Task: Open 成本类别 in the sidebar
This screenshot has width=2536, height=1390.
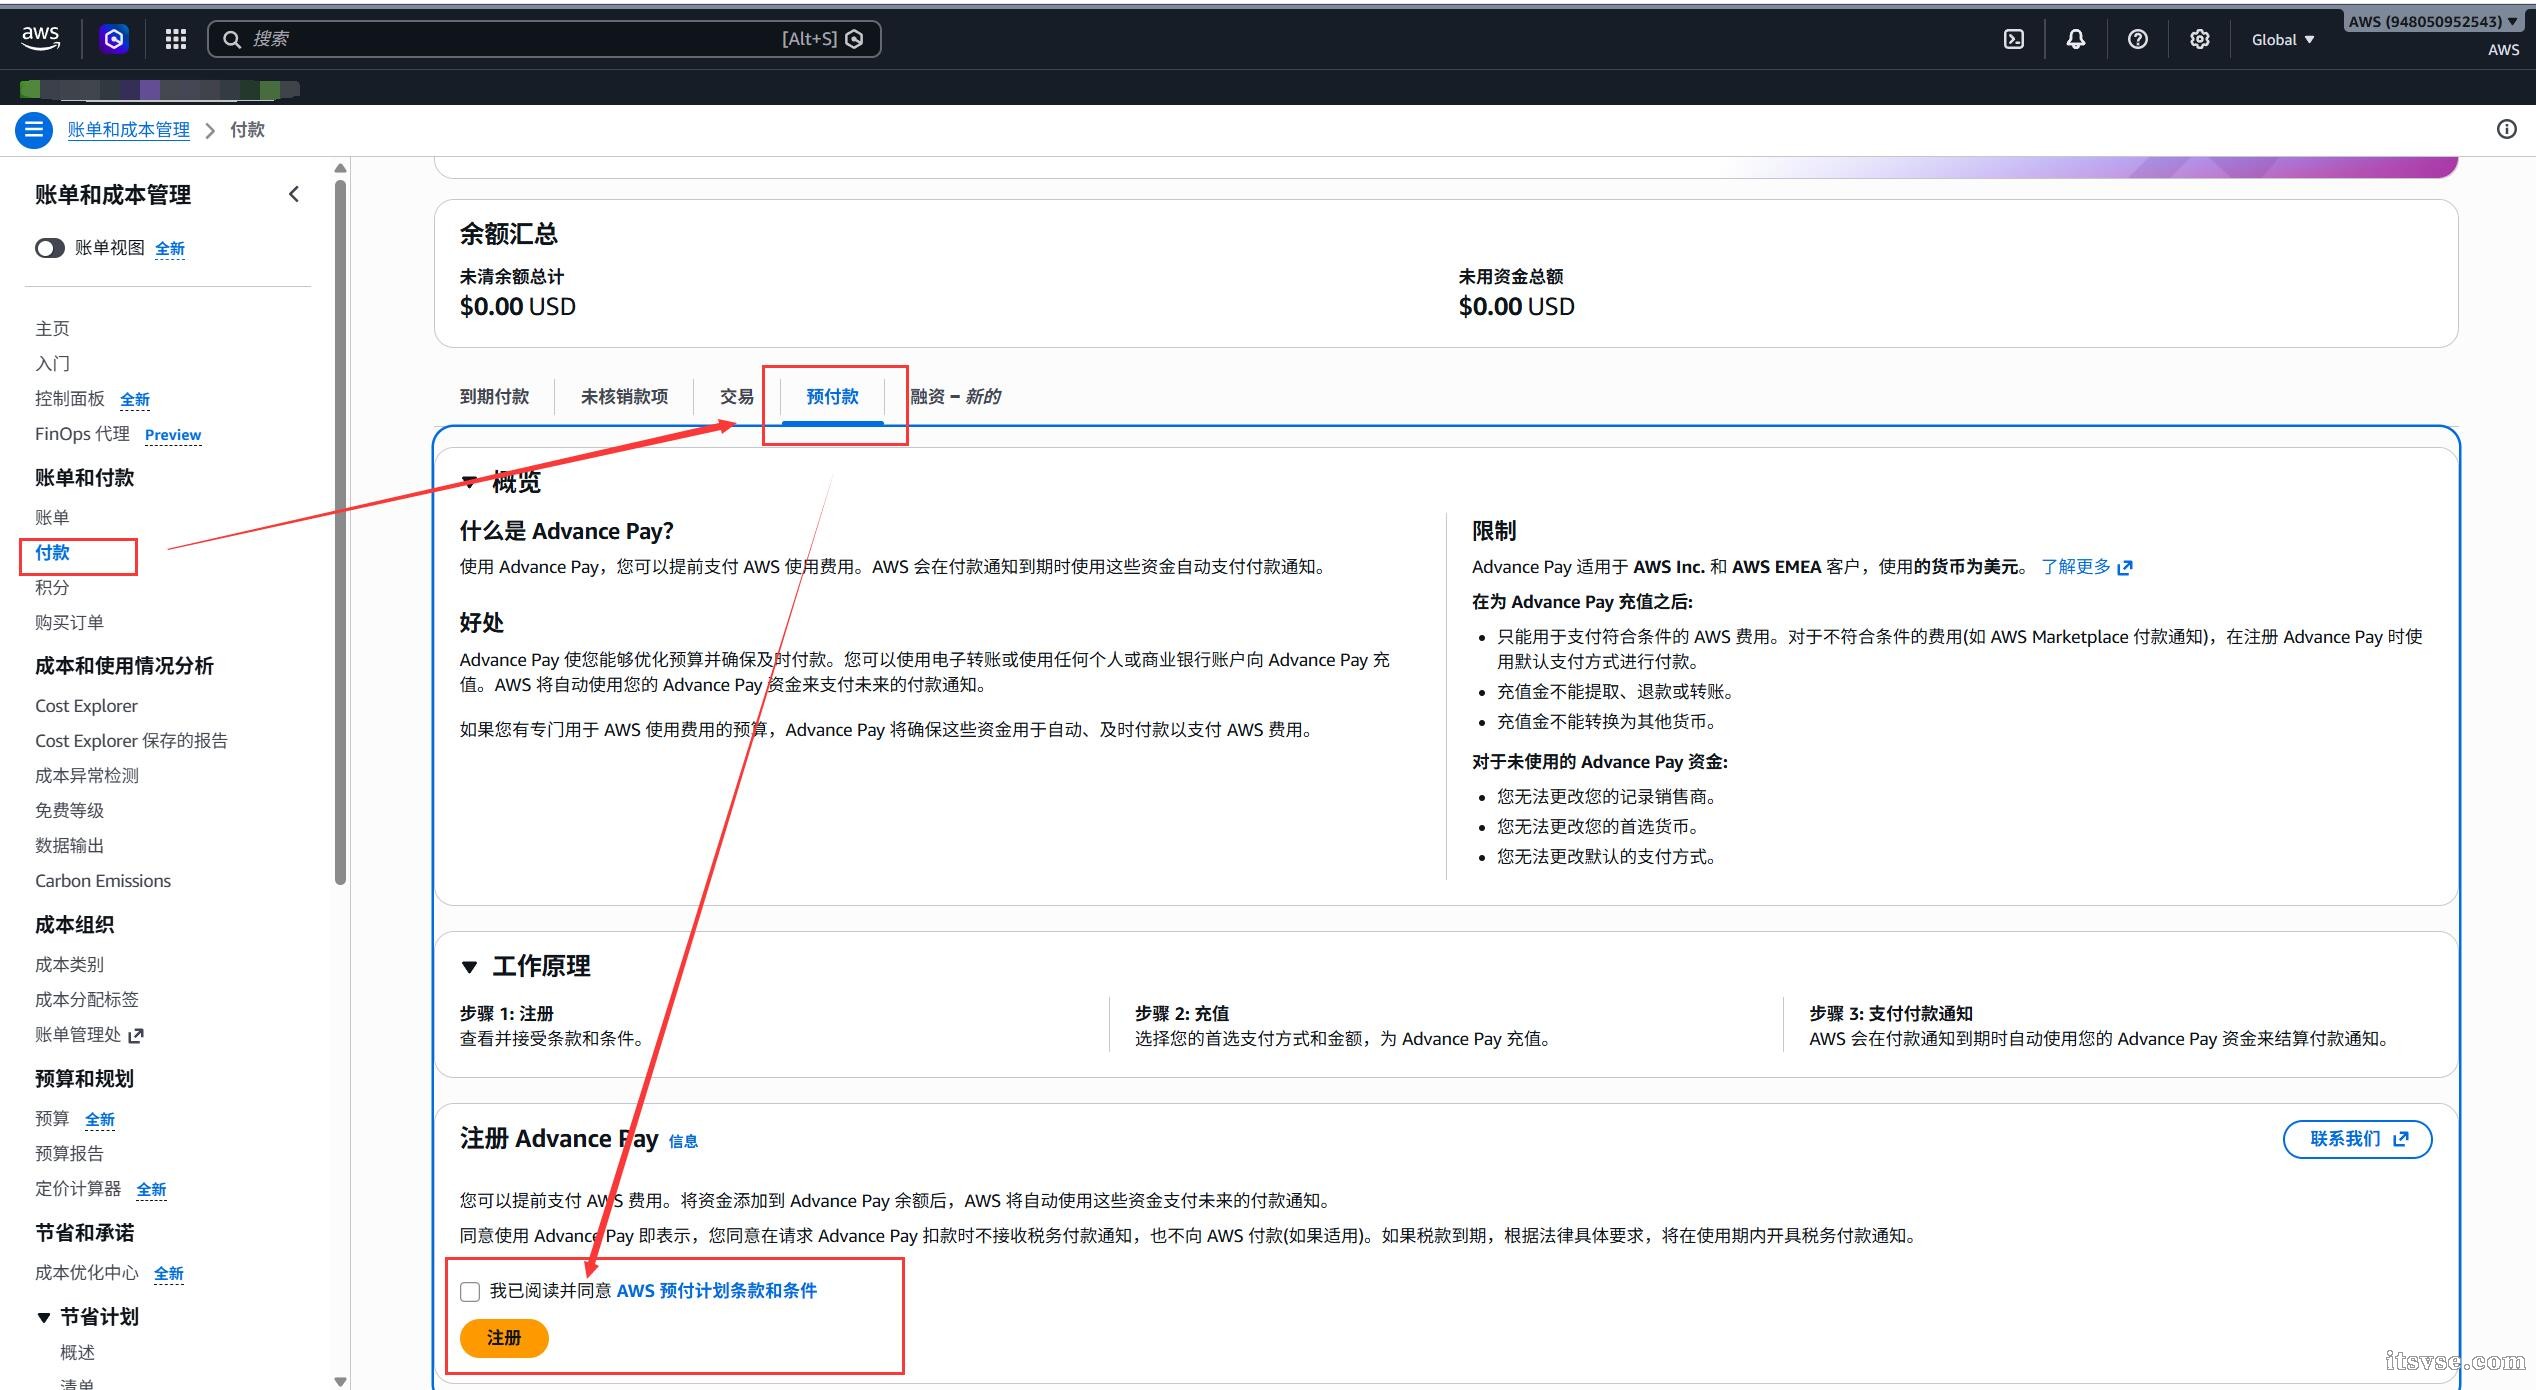Action: pyautogui.click(x=70, y=965)
